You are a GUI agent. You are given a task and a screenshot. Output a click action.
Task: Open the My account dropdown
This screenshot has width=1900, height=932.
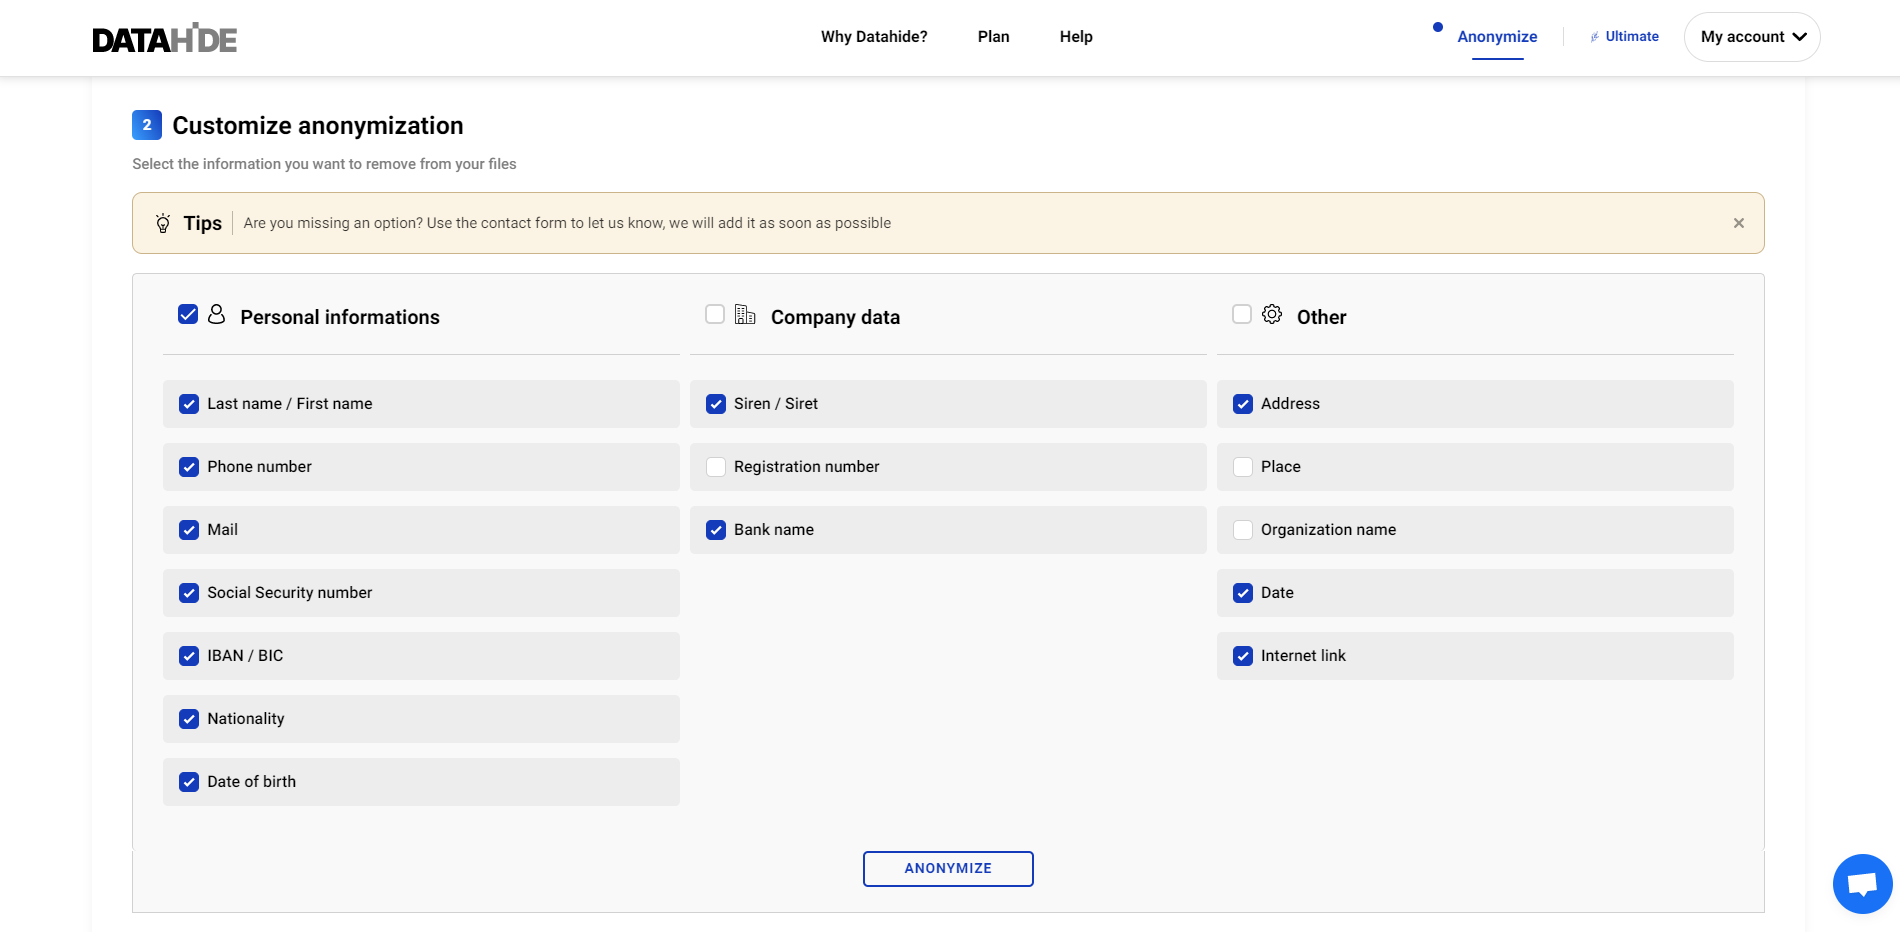[1752, 37]
